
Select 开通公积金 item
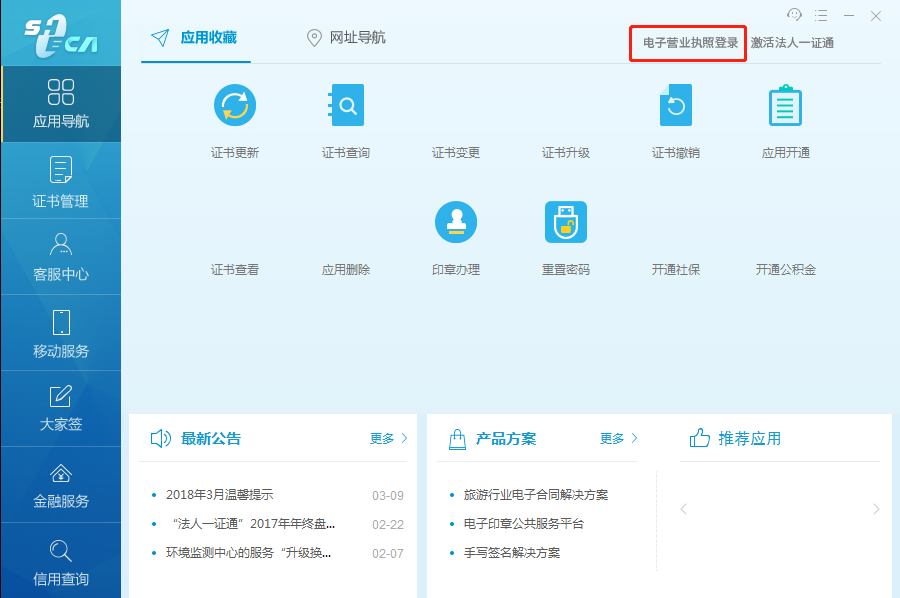pyautogui.click(x=785, y=270)
